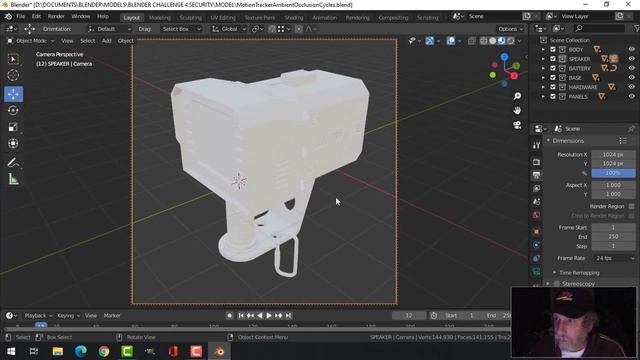Uncheck the BODY collection checkbox
The height and width of the screenshot is (360, 640).
coord(553,49)
